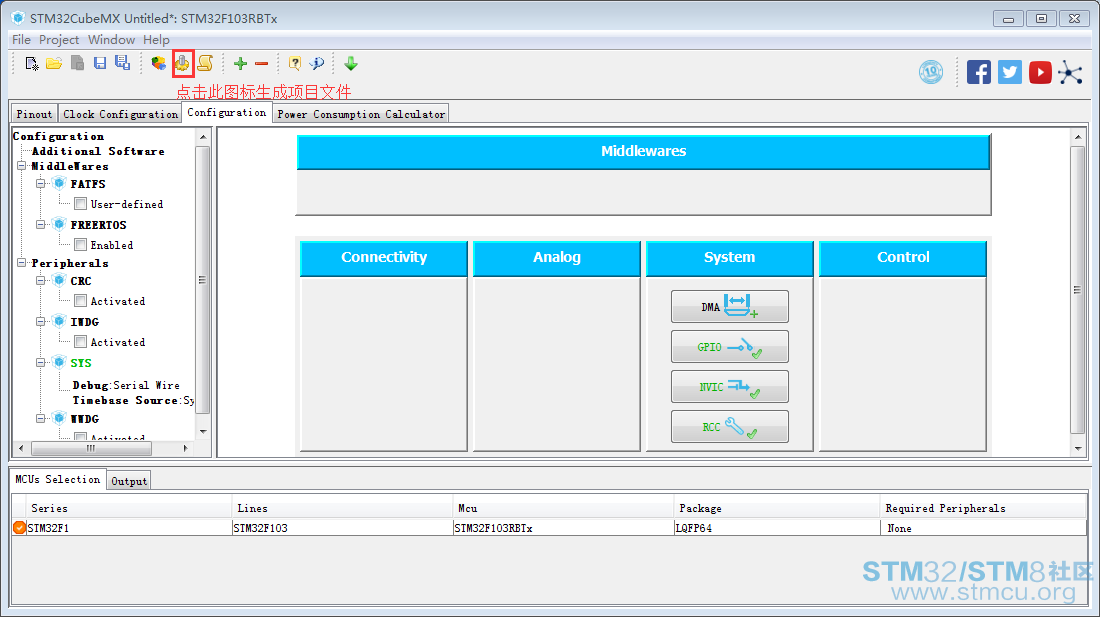Click the Open Project folder icon
Screen dimensions: 1100x617
pyautogui.click(x=54, y=64)
